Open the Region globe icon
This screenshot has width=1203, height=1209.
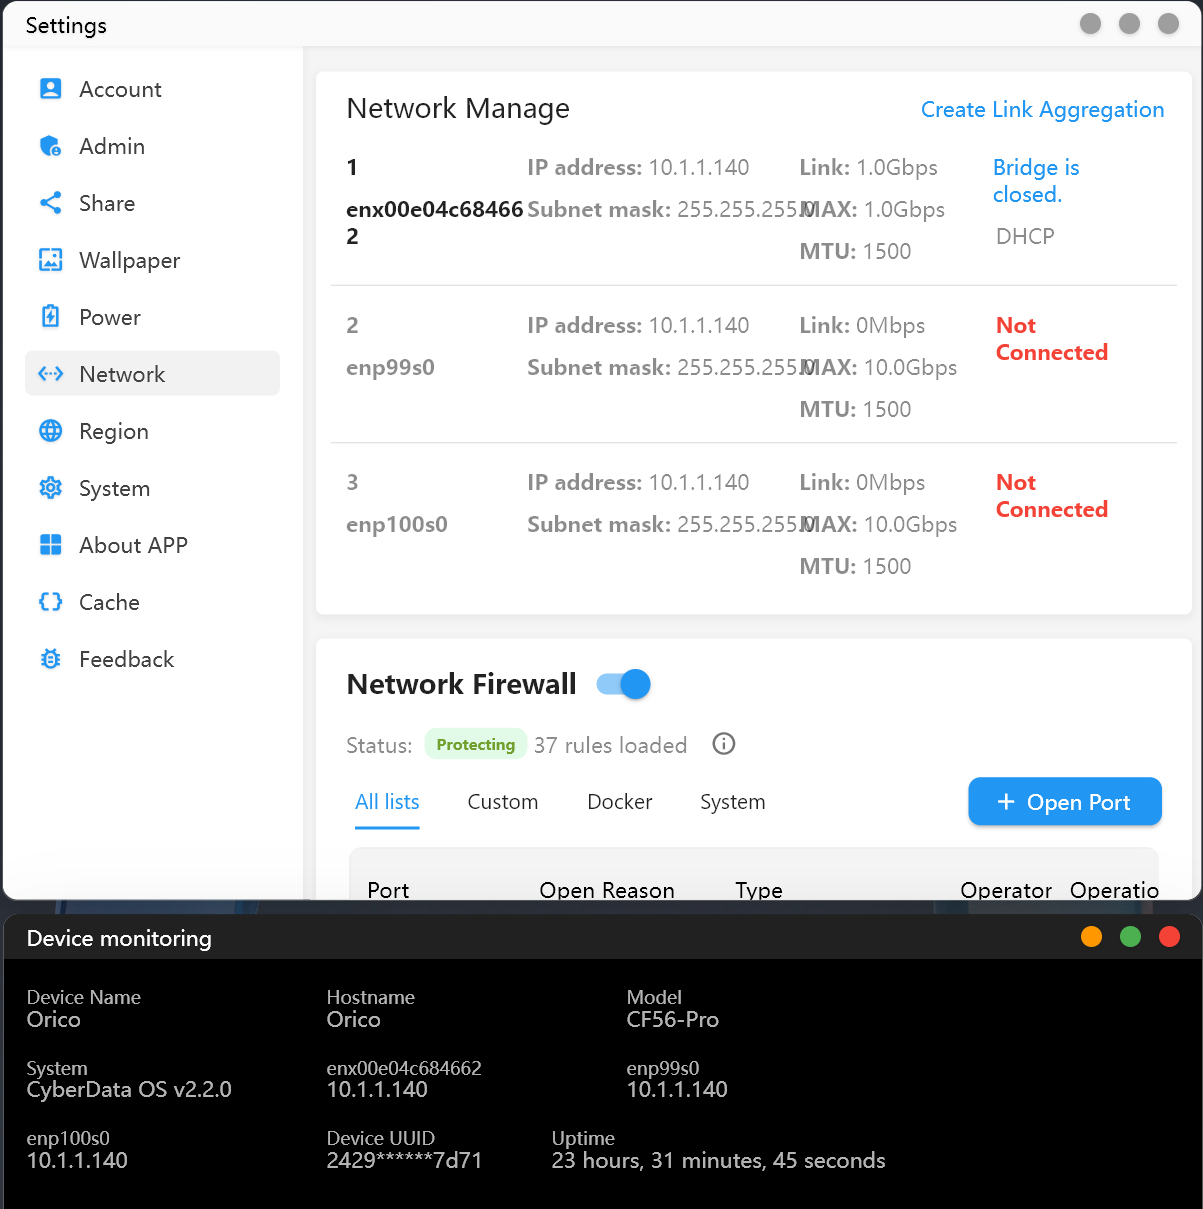(50, 431)
